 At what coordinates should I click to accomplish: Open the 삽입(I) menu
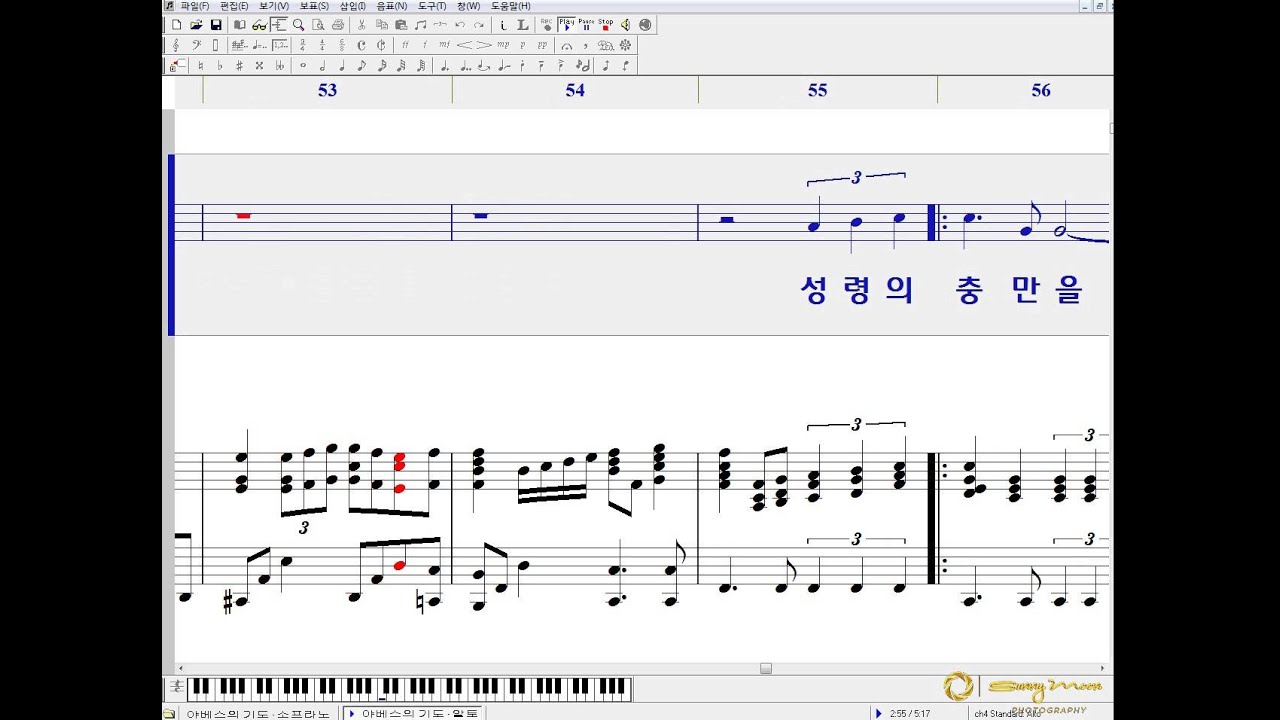coord(353,6)
